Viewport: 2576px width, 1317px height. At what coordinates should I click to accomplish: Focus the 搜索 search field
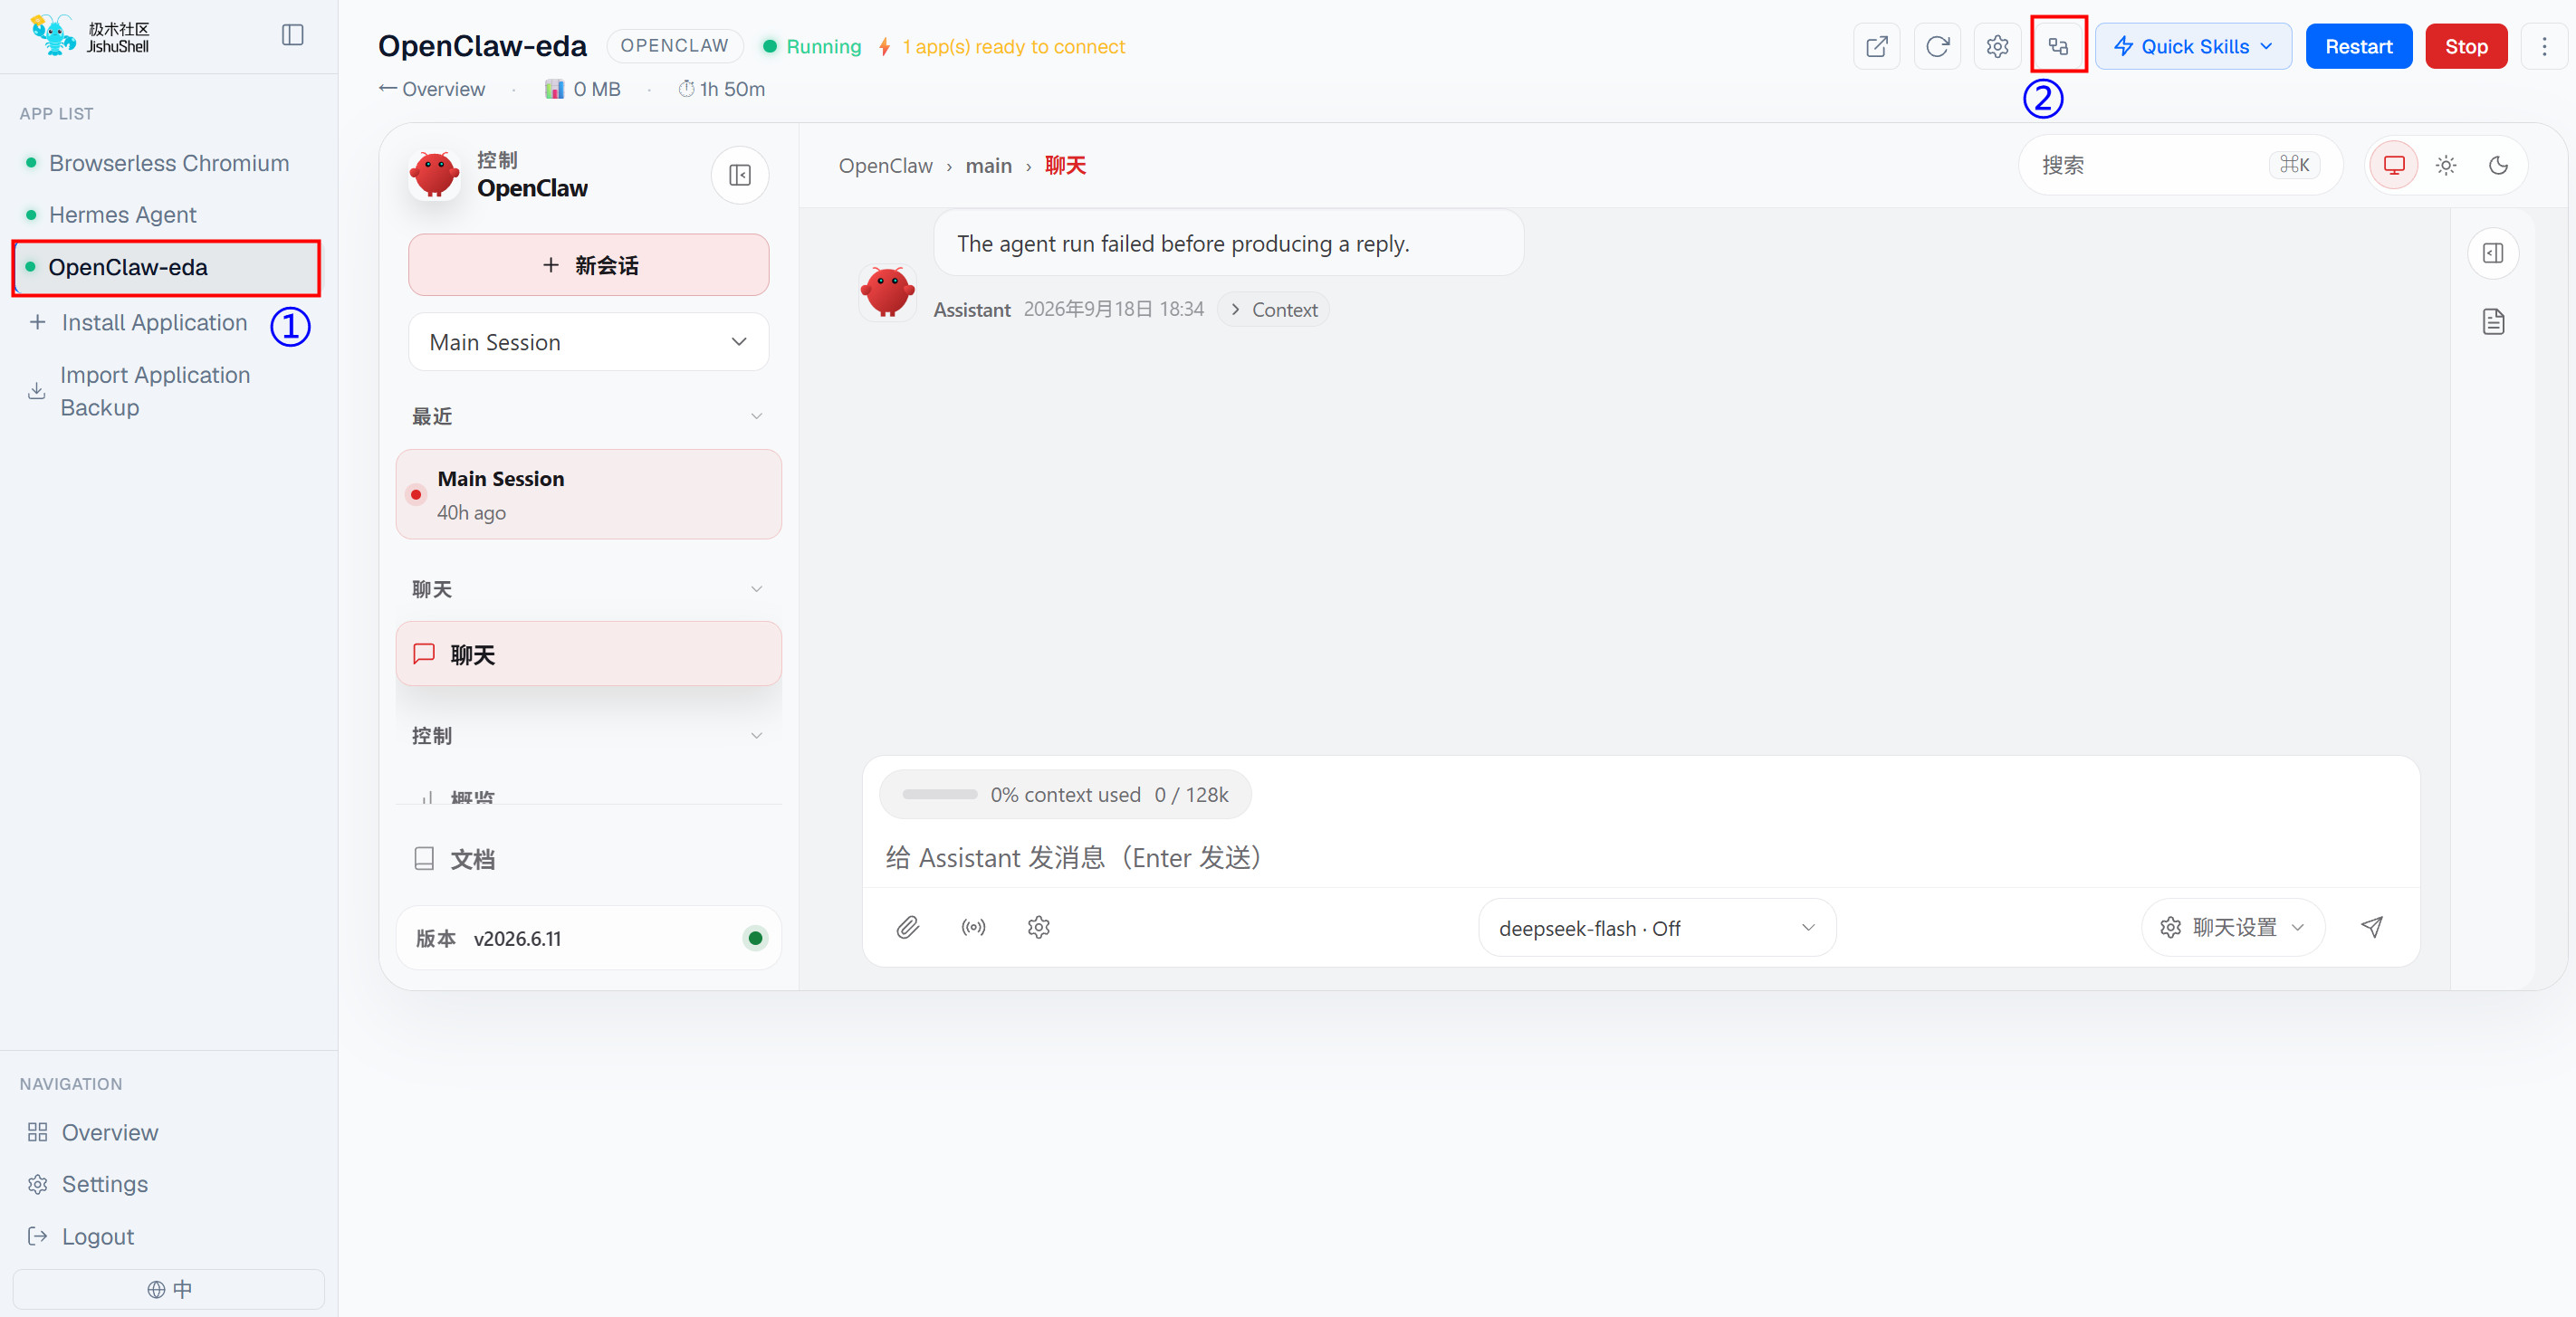tap(2180, 165)
